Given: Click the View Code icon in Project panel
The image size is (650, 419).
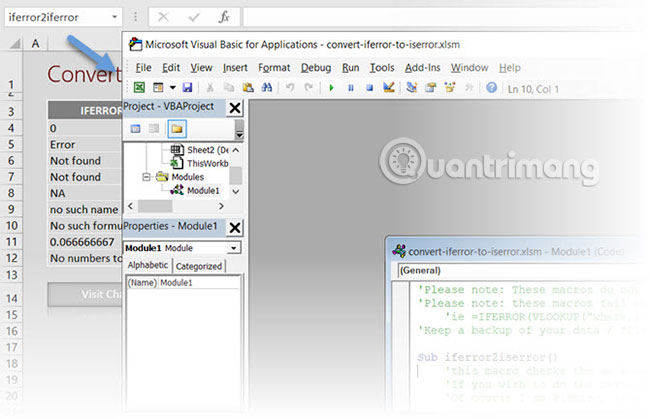Looking at the screenshot, I should [x=136, y=129].
